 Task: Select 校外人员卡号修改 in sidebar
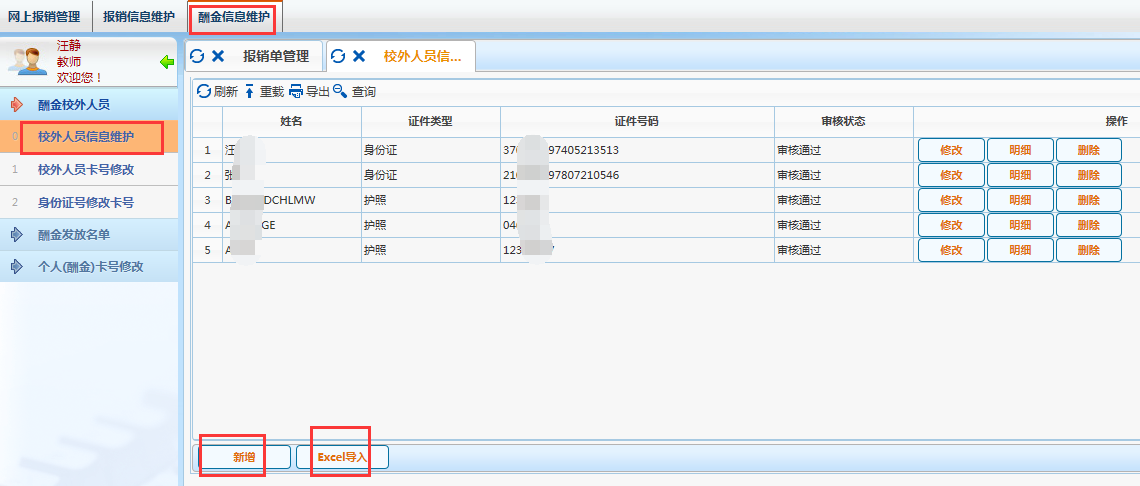[x=86, y=169]
